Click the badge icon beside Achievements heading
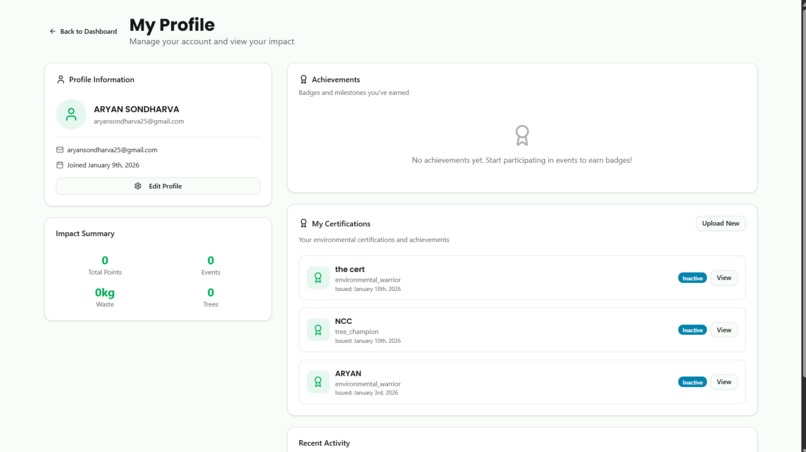This screenshot has height=452, width=806. (303, 79)
